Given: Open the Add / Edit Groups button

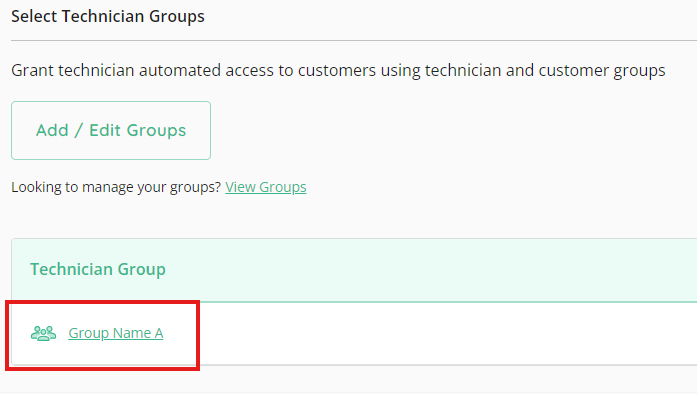Looking at the screenshot, I should pyautogui.click(x=111, y=130).
